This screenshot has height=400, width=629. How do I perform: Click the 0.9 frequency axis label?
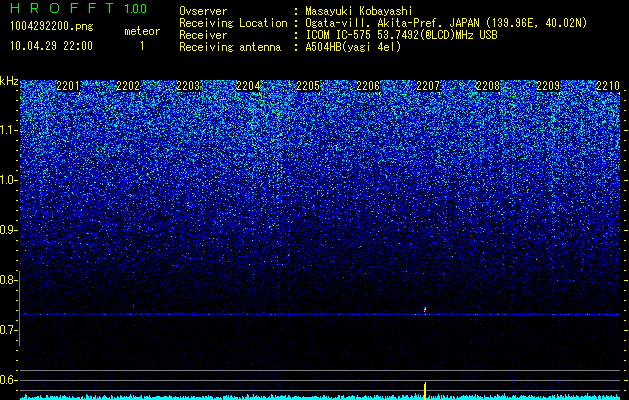tap(8, 230)
